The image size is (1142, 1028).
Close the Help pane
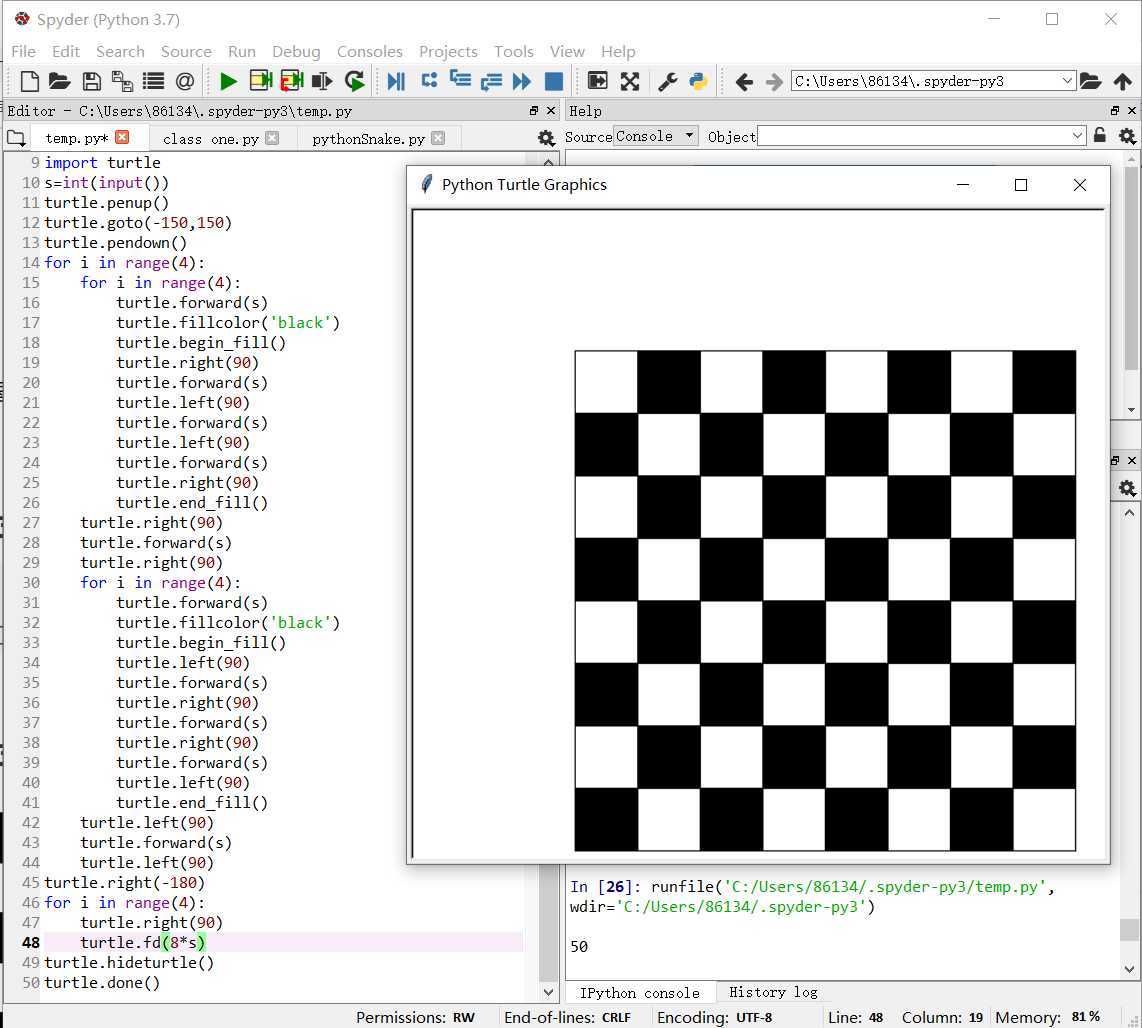pos(1132,111)
